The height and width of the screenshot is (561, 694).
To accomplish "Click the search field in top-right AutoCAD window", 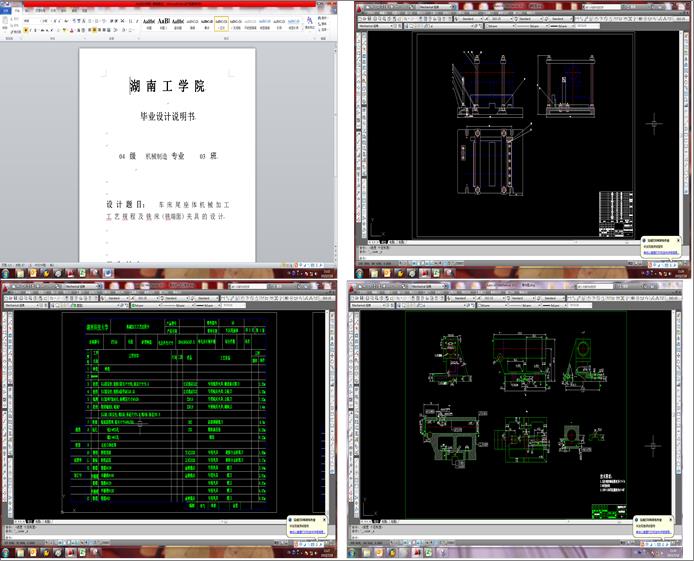I will coord(601,7).
